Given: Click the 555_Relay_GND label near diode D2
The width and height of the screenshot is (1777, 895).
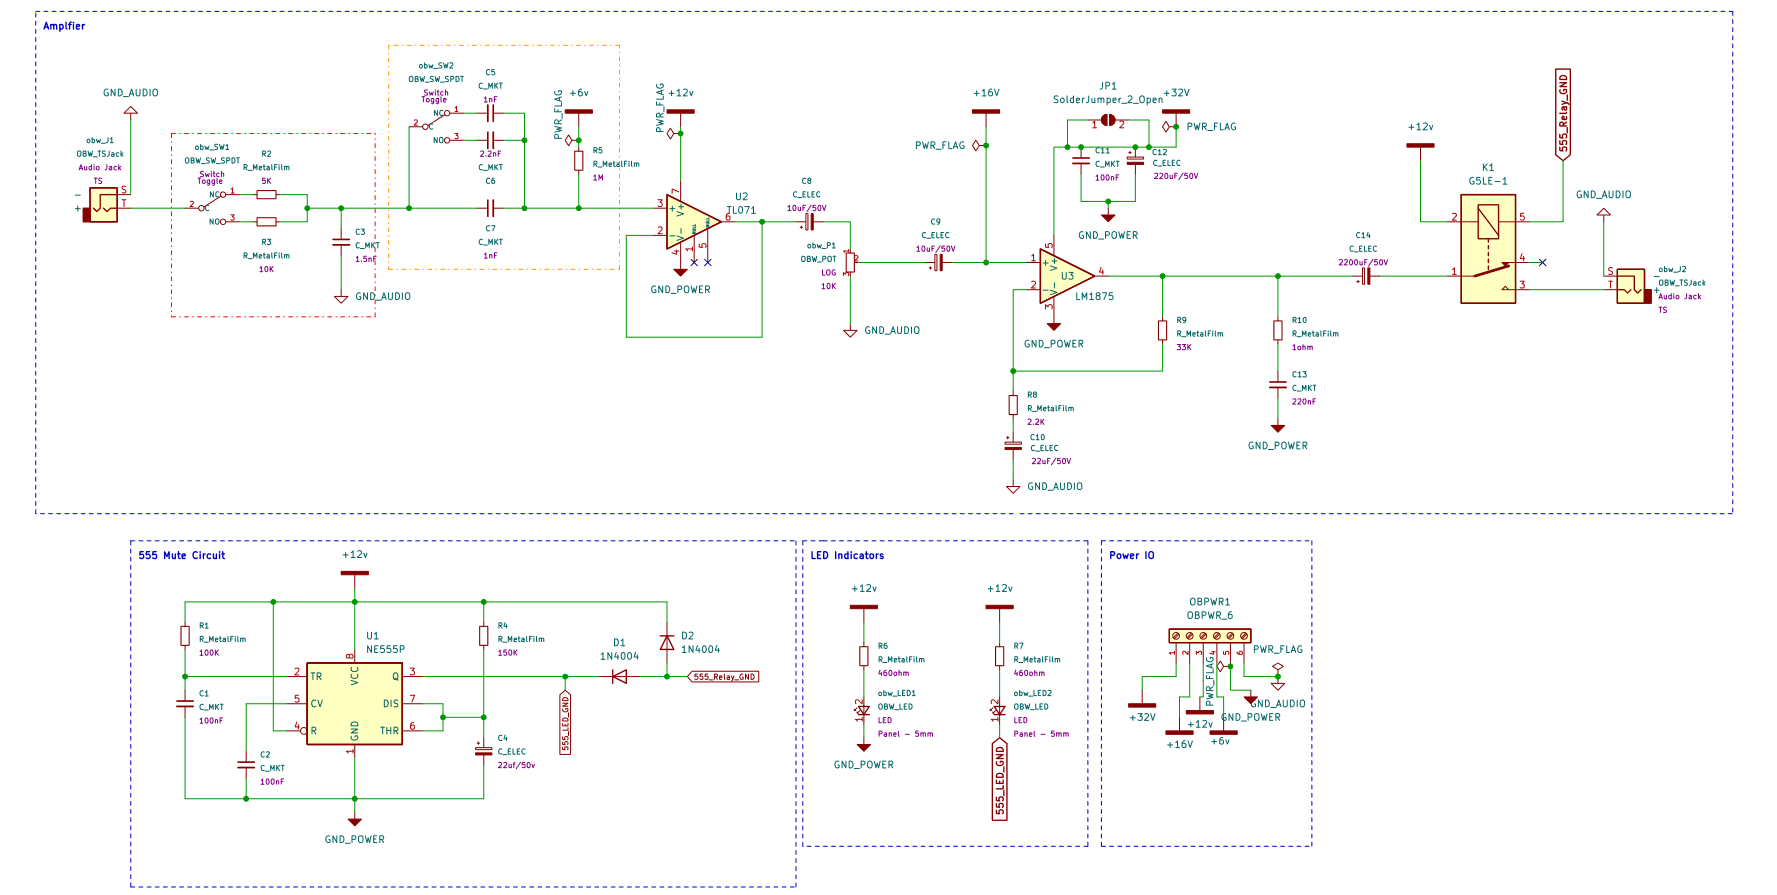Looking at the screenshot, I should click(x=724, y=677).
